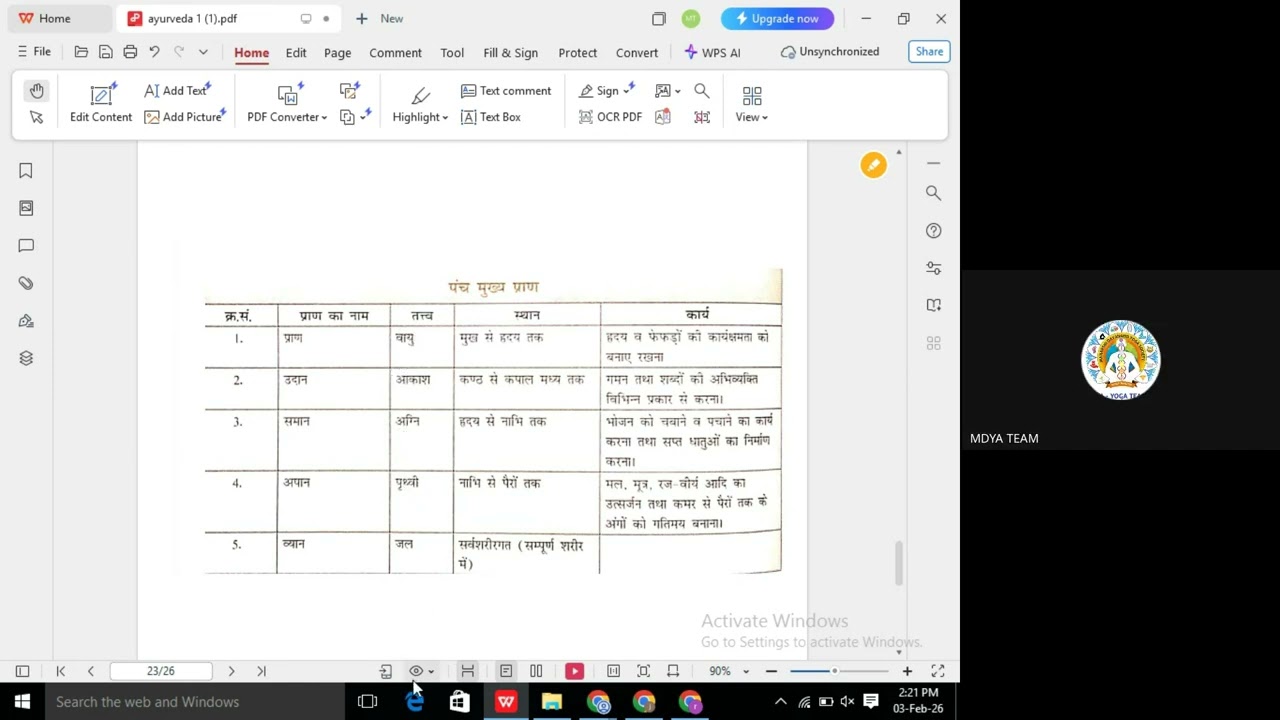Toggle the navigation pane in the status bar
This screenshot has width=1280, height=720.
coord(22,671)
